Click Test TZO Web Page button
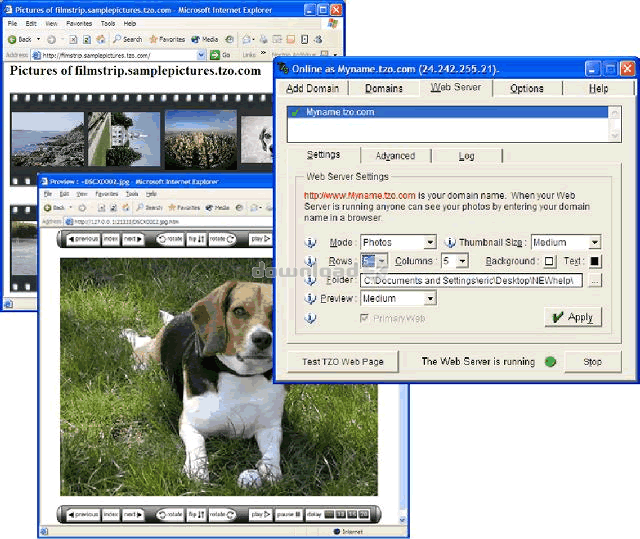Viewport: 640px width, 539px height. pos(343,362)
